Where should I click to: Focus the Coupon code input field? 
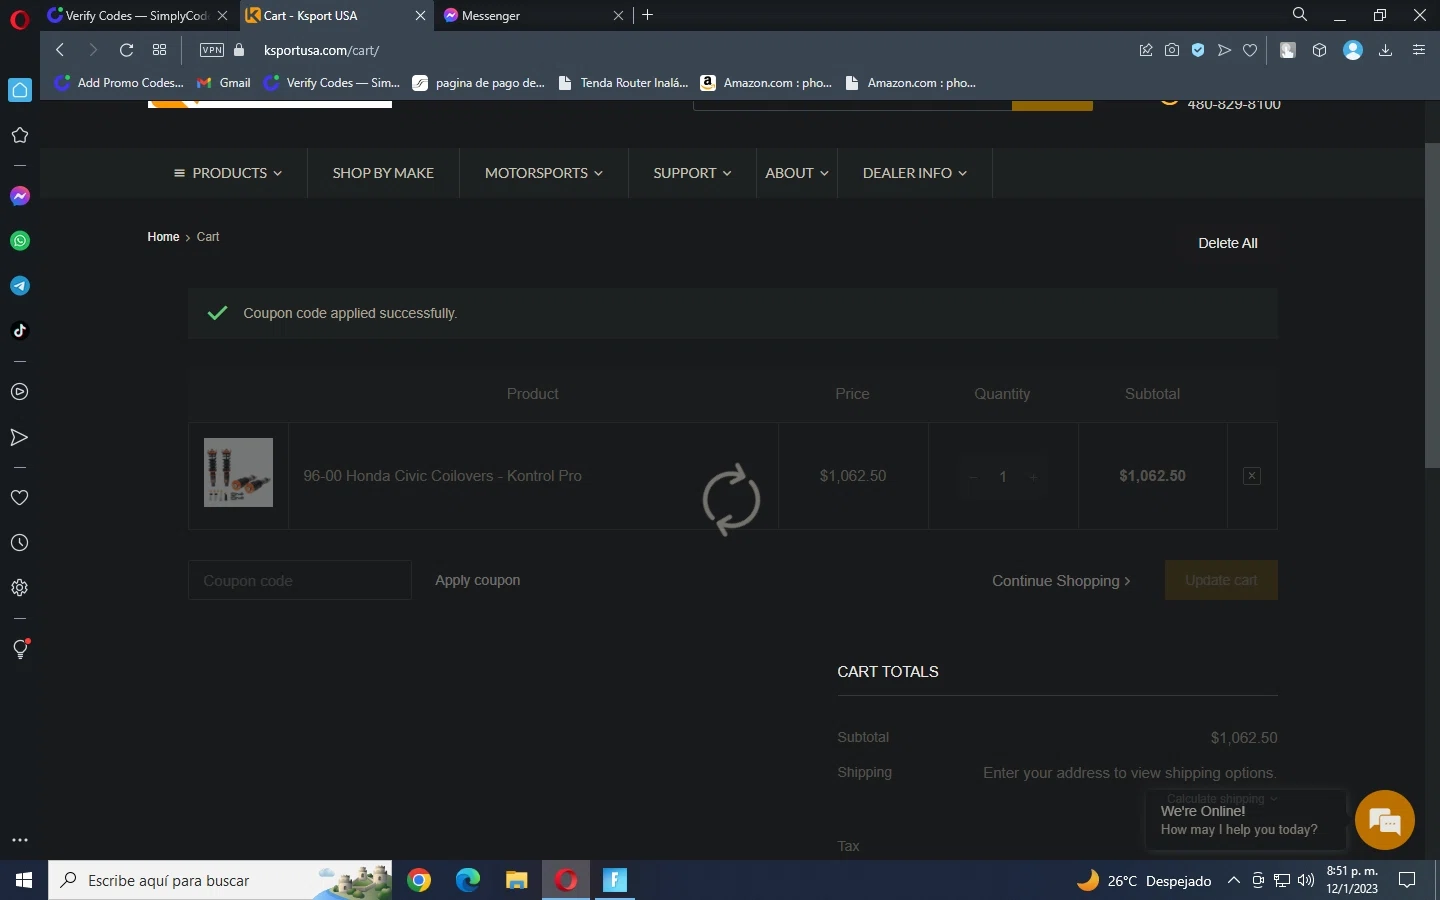pyautogui.click(x=300, y=580)
